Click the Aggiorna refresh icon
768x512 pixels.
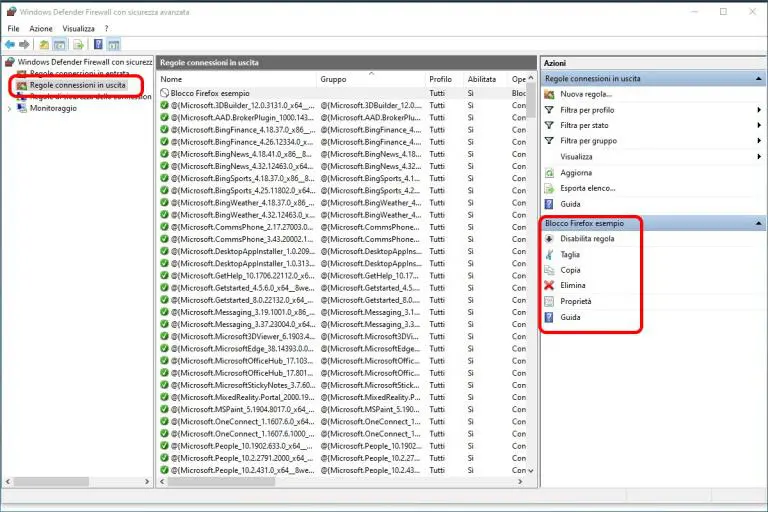[550, 172]
